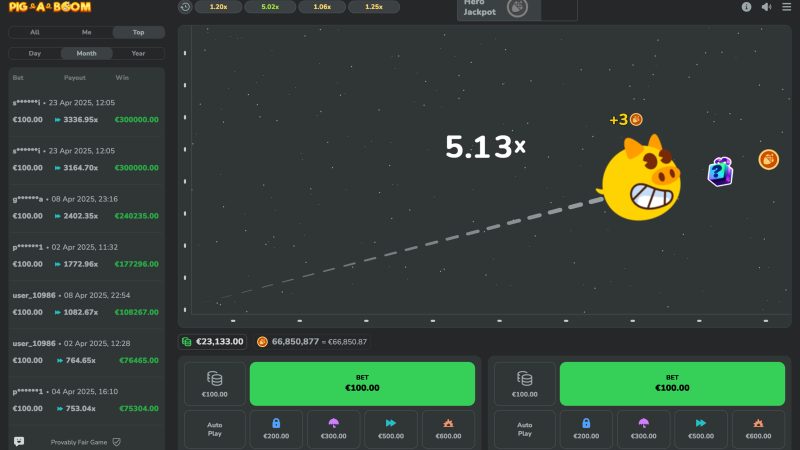Select the Month filter
Viewport: 800px width, 450px height.
coord(86,53)
